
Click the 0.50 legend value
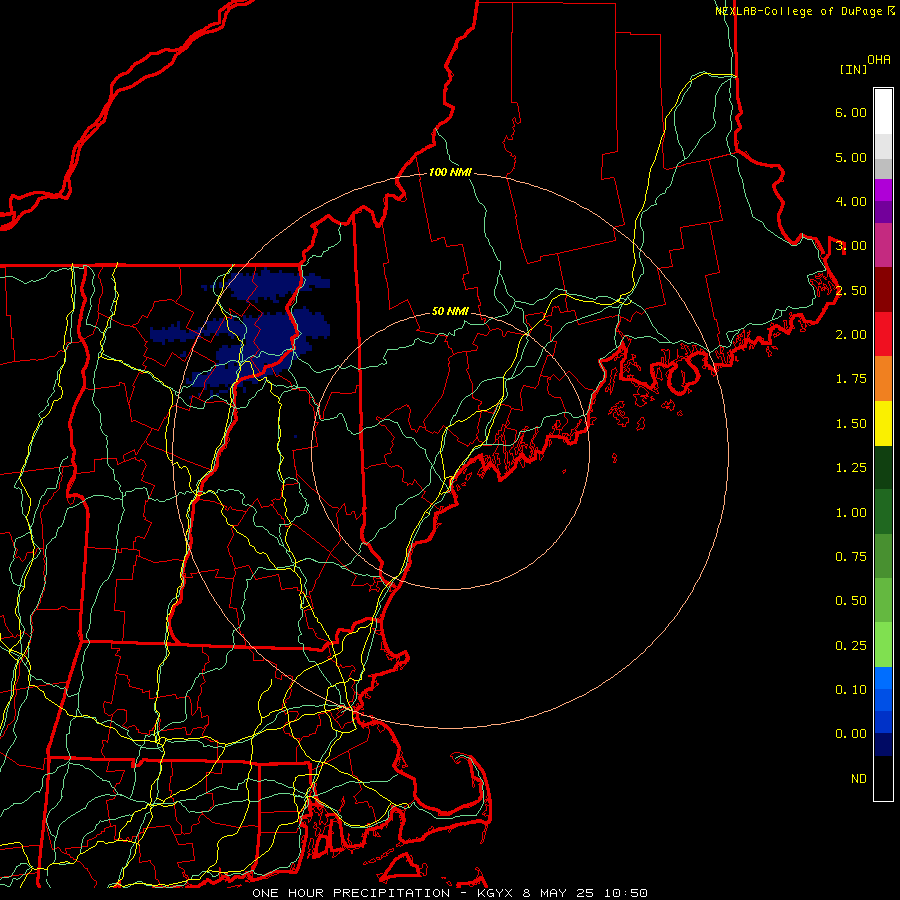(x=851, y=601)
